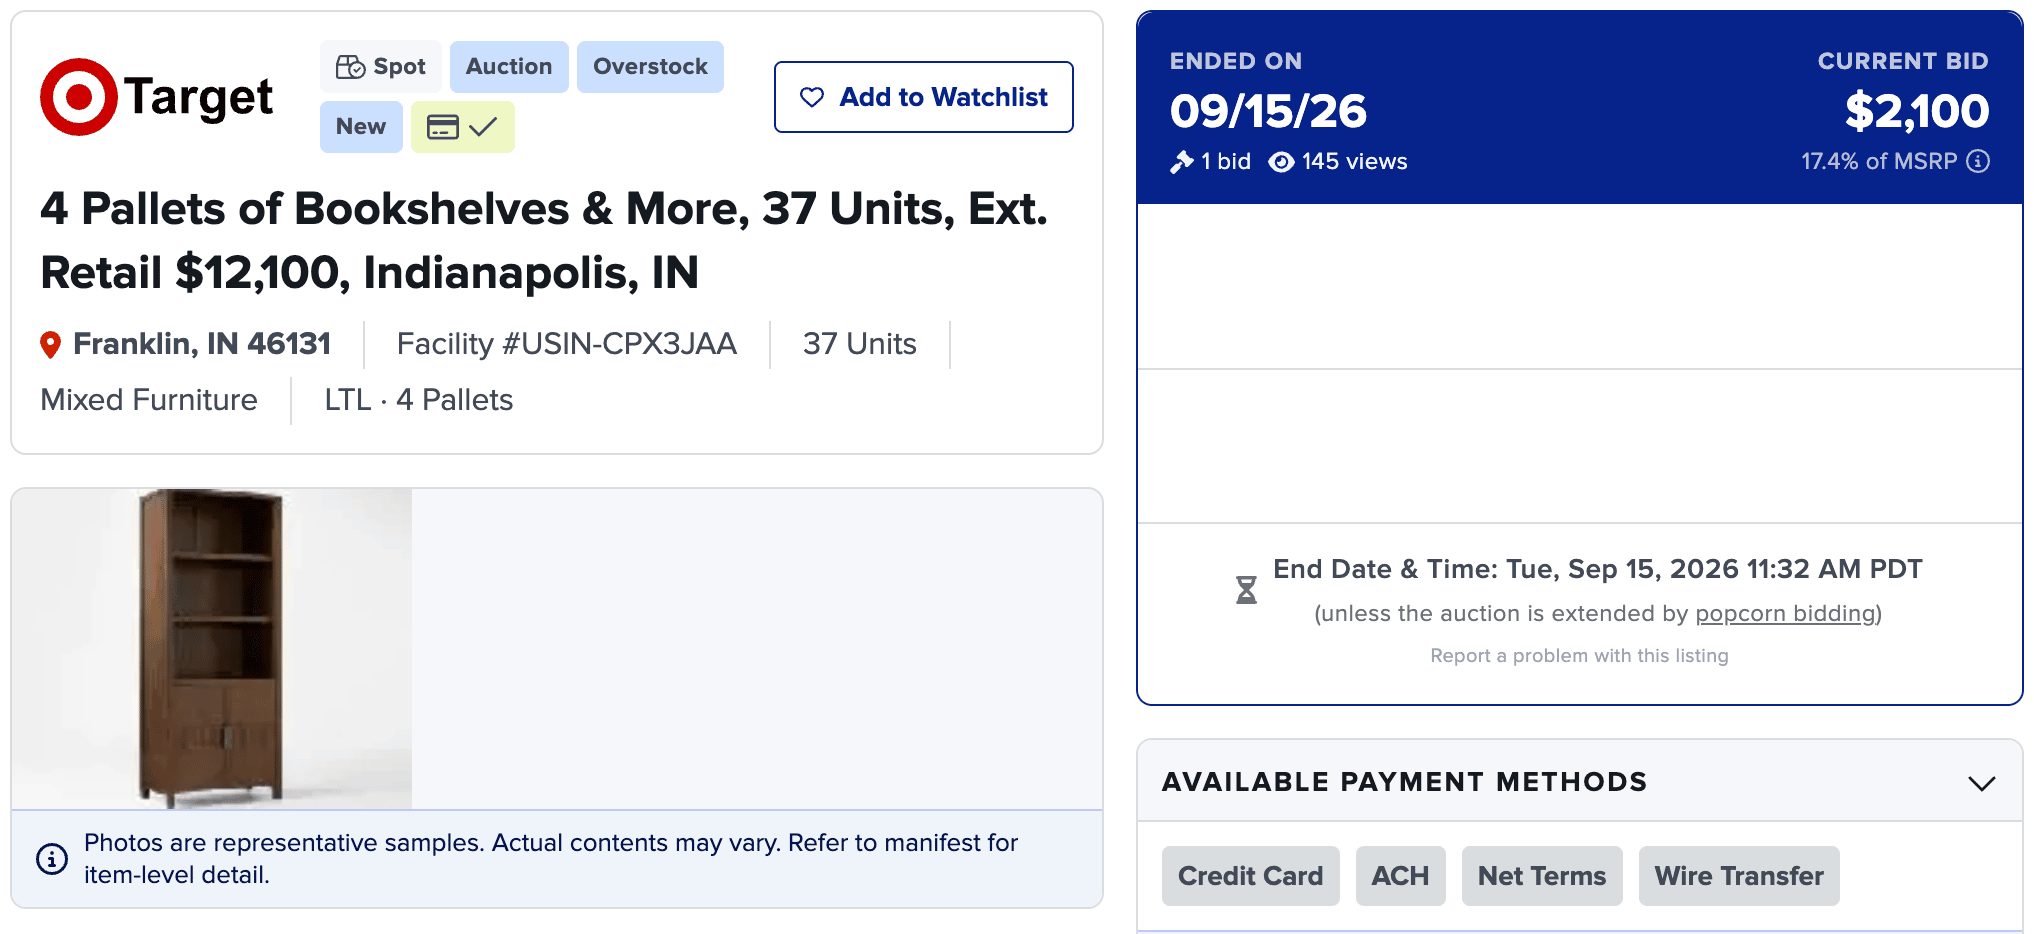The width and height of the screenshot is (2034, 934).
Task: Toggle the watchlist heart icon
Action: pyautogui.click(x=812, y=97)
